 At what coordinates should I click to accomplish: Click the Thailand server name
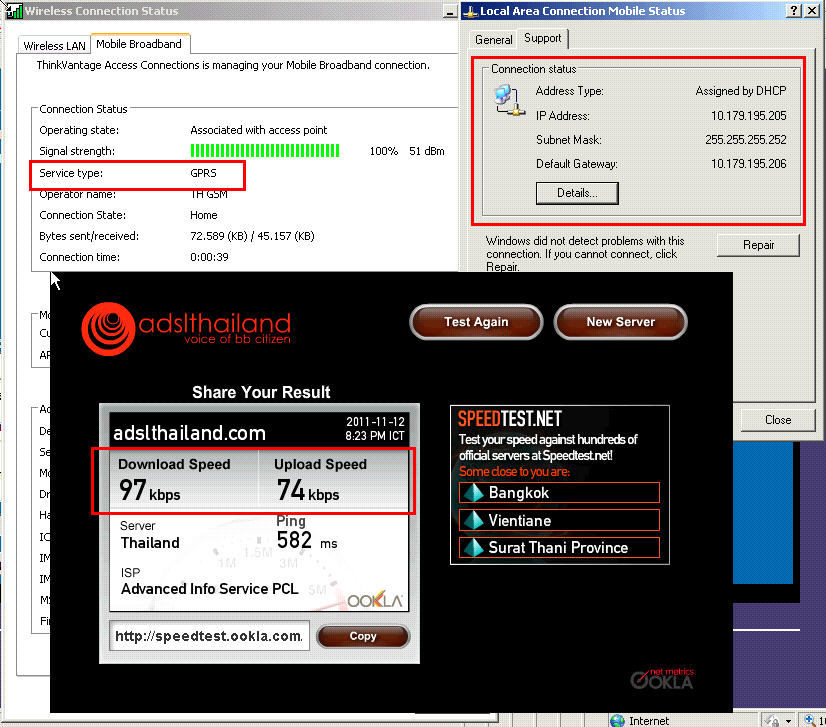point(150,543)
